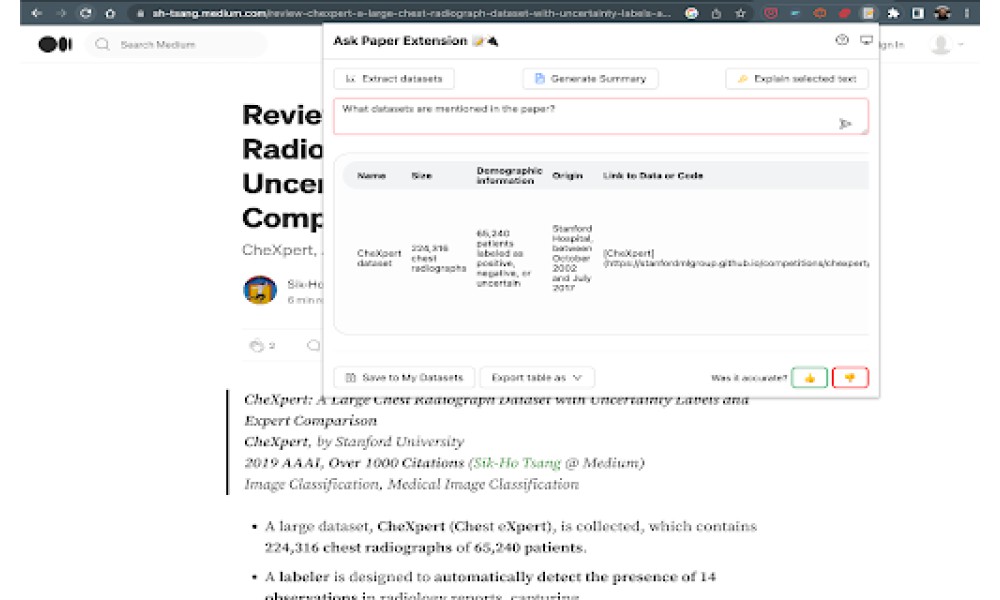Go forward in the browser
This screenshot has width=1000, height=600.
click(x=61, y=13)
